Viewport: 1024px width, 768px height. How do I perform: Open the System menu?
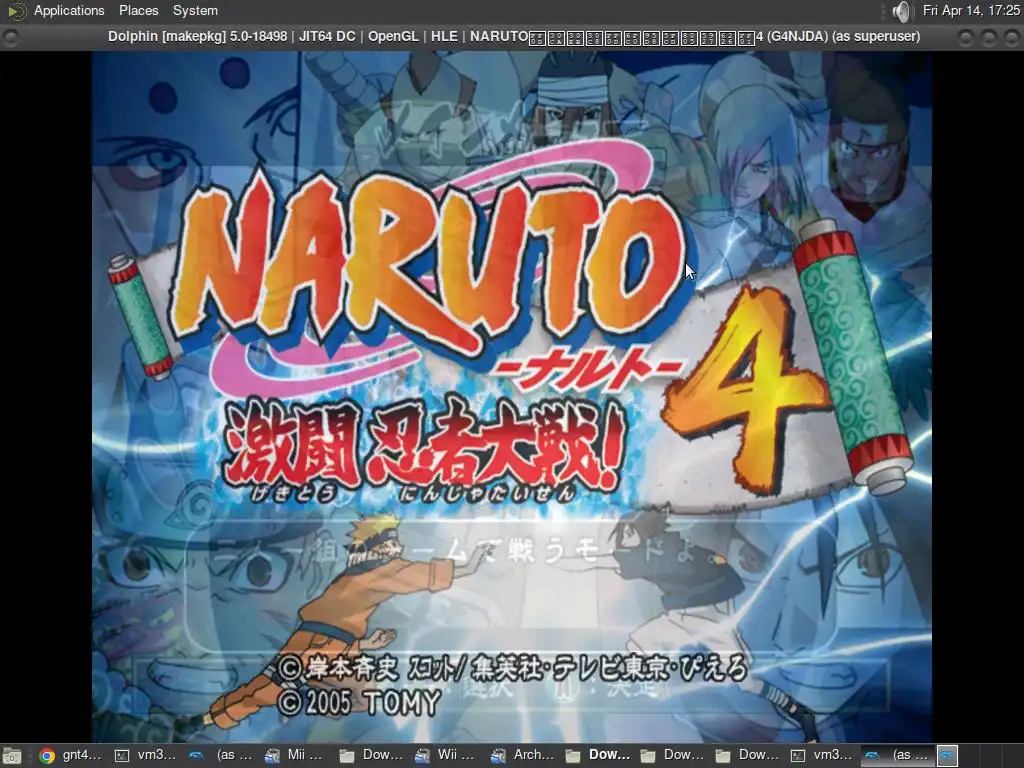[195, 10]
